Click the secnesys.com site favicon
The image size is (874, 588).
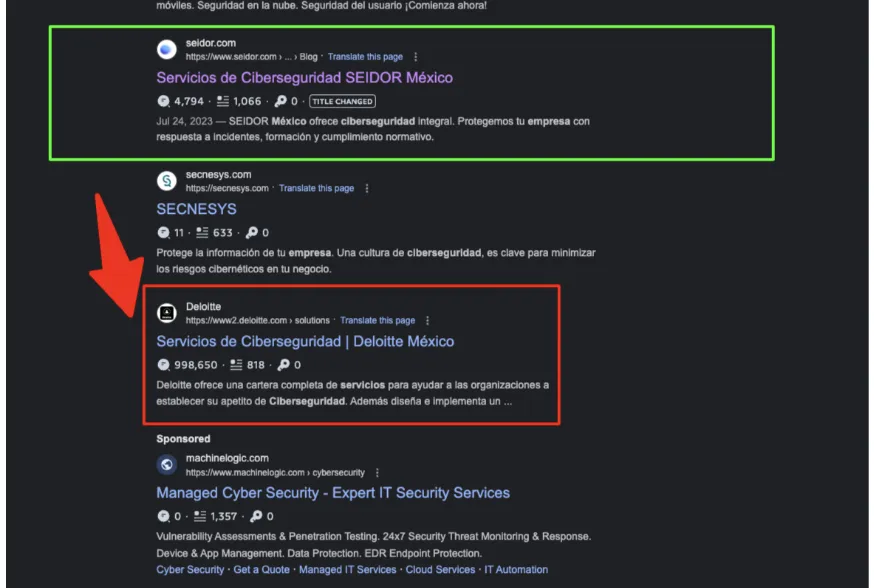click(x=167, y=181)
